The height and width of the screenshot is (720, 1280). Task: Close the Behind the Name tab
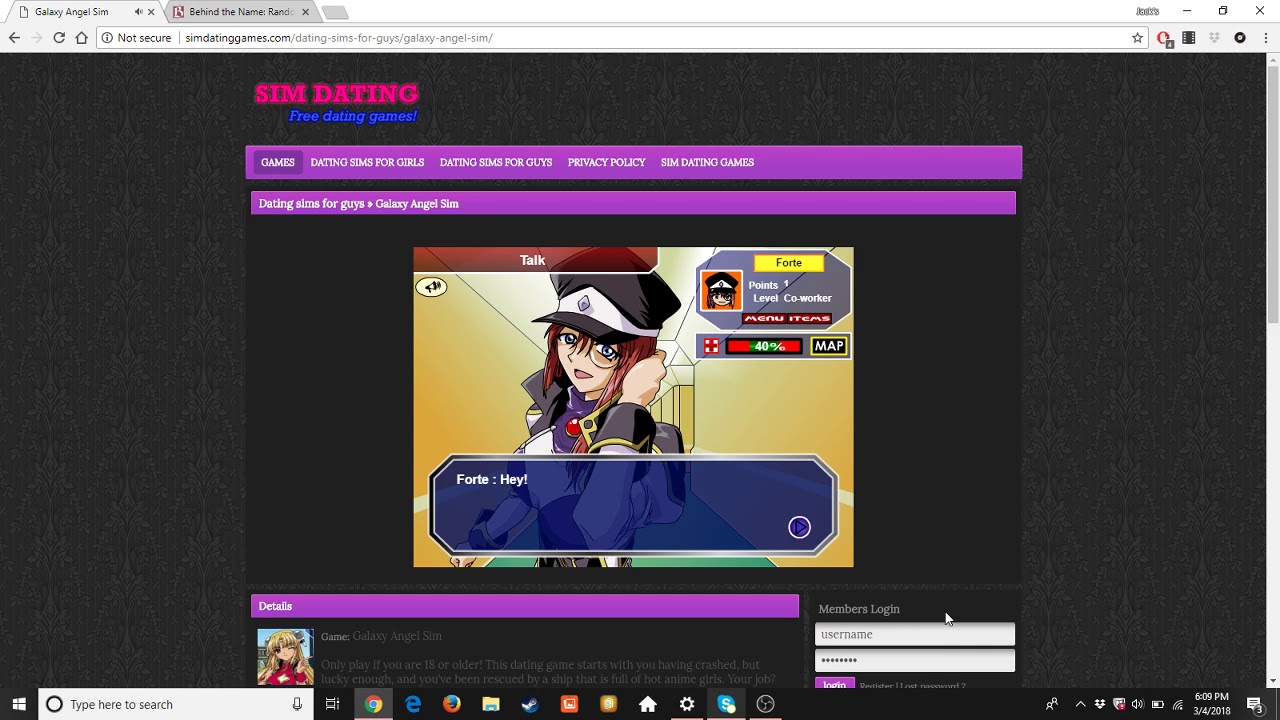click(x=305, y=12)
